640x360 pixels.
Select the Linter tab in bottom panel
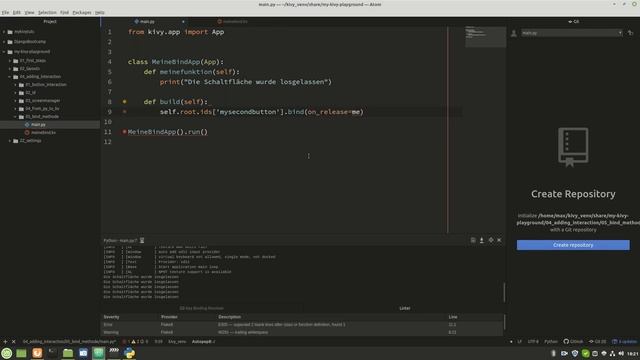click(x=404, y=308)
